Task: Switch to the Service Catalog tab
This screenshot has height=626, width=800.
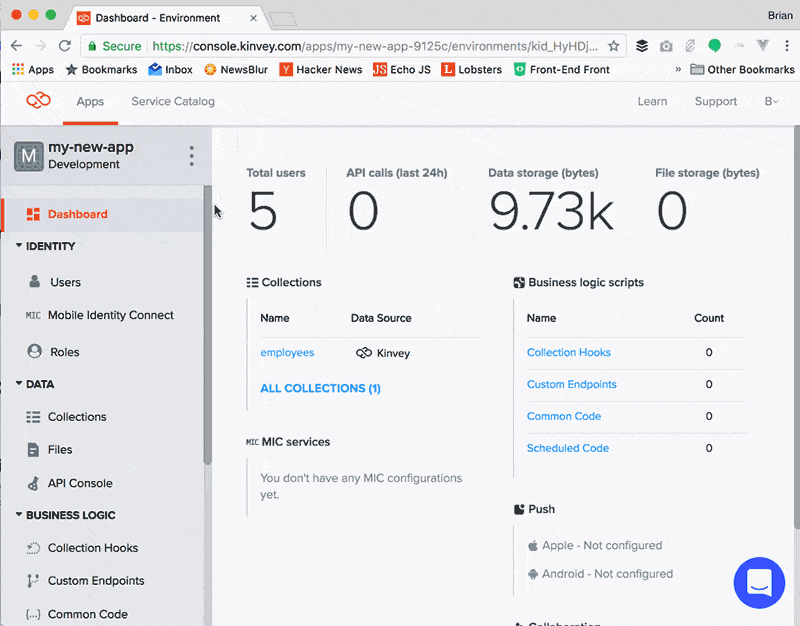Action: pyautogui.click(x=173, y=101)
